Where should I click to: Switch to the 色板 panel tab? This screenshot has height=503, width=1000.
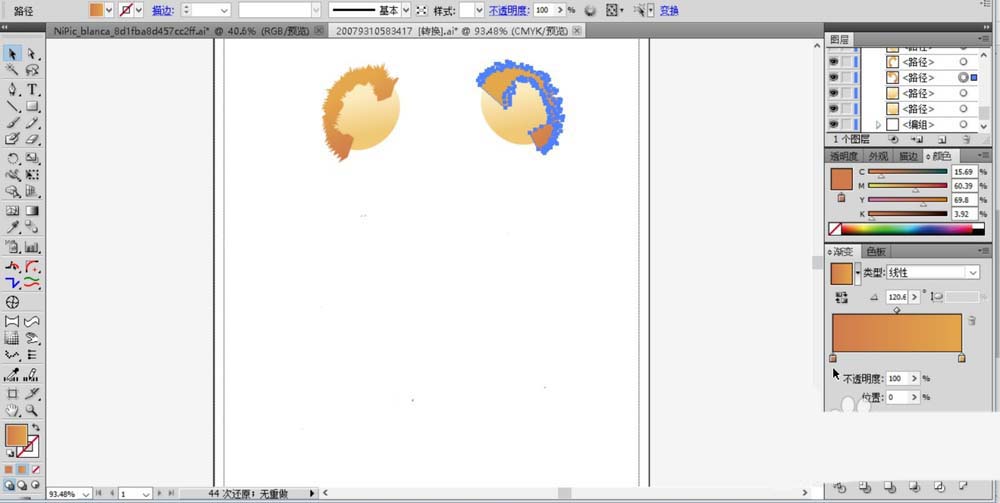click(x=876, y=252)
